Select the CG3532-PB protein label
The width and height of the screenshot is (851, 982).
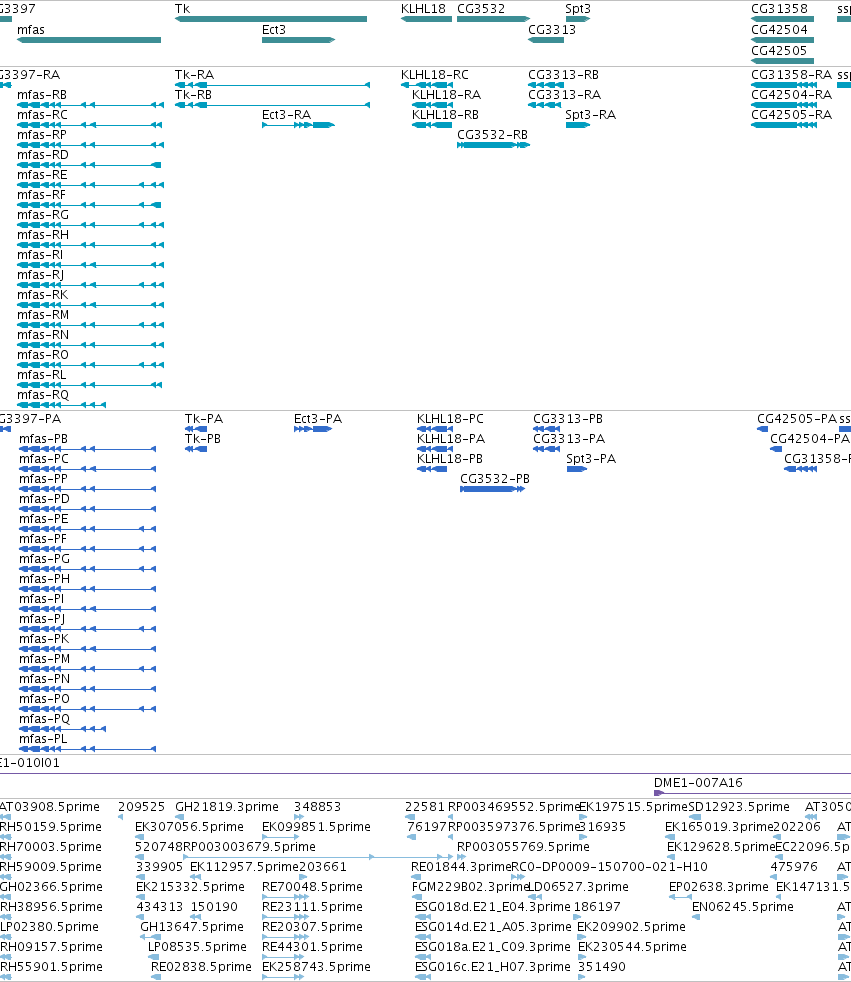coord(495,478)
